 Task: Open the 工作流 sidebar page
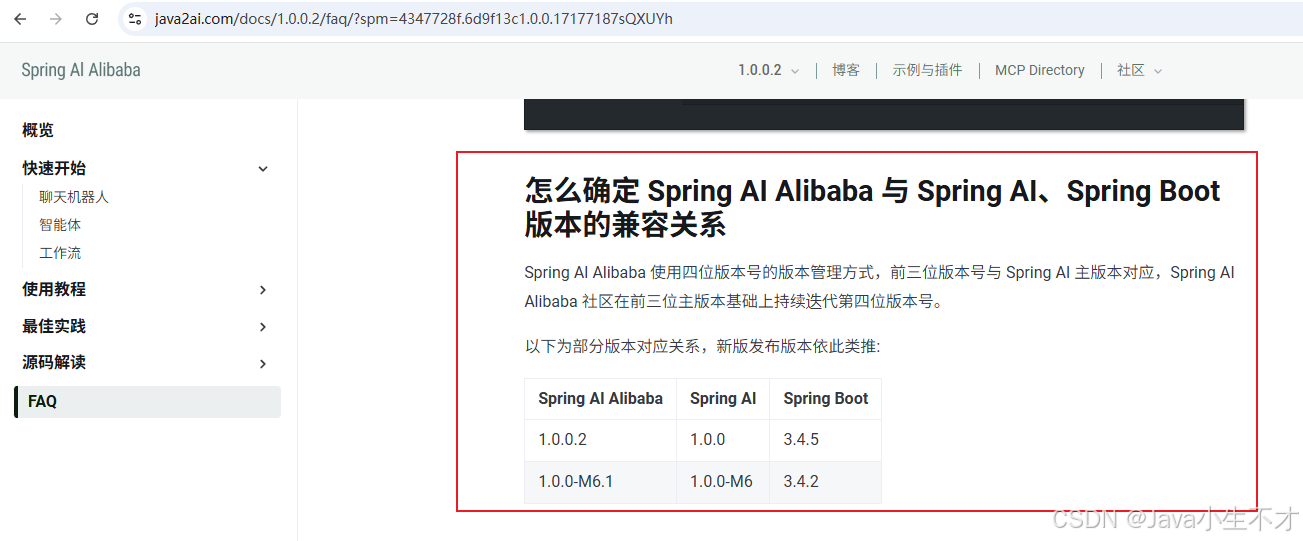tap(60, 253)
